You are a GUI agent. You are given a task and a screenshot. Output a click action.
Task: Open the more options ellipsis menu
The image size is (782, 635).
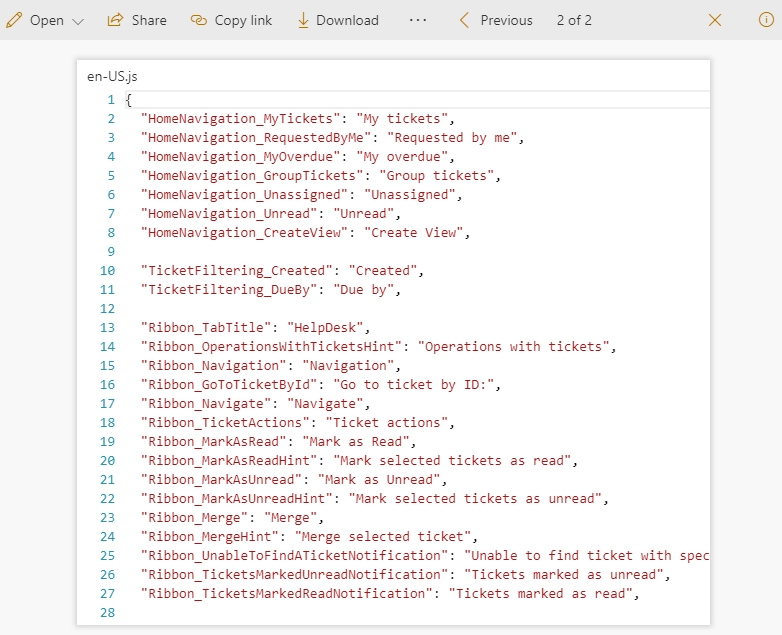(418, 20)
